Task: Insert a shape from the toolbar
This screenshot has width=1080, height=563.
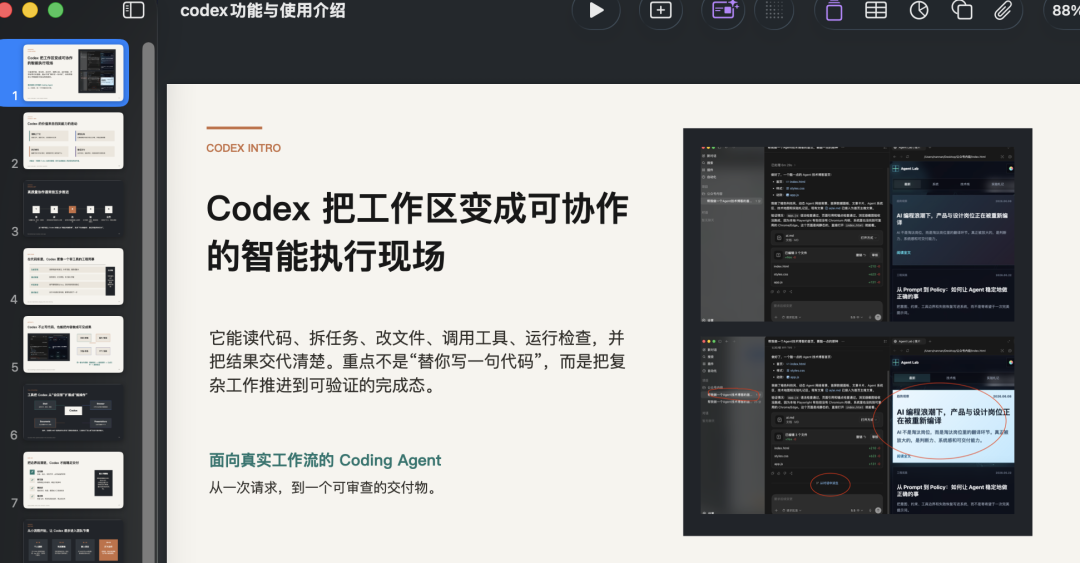Action: (962, 10)
